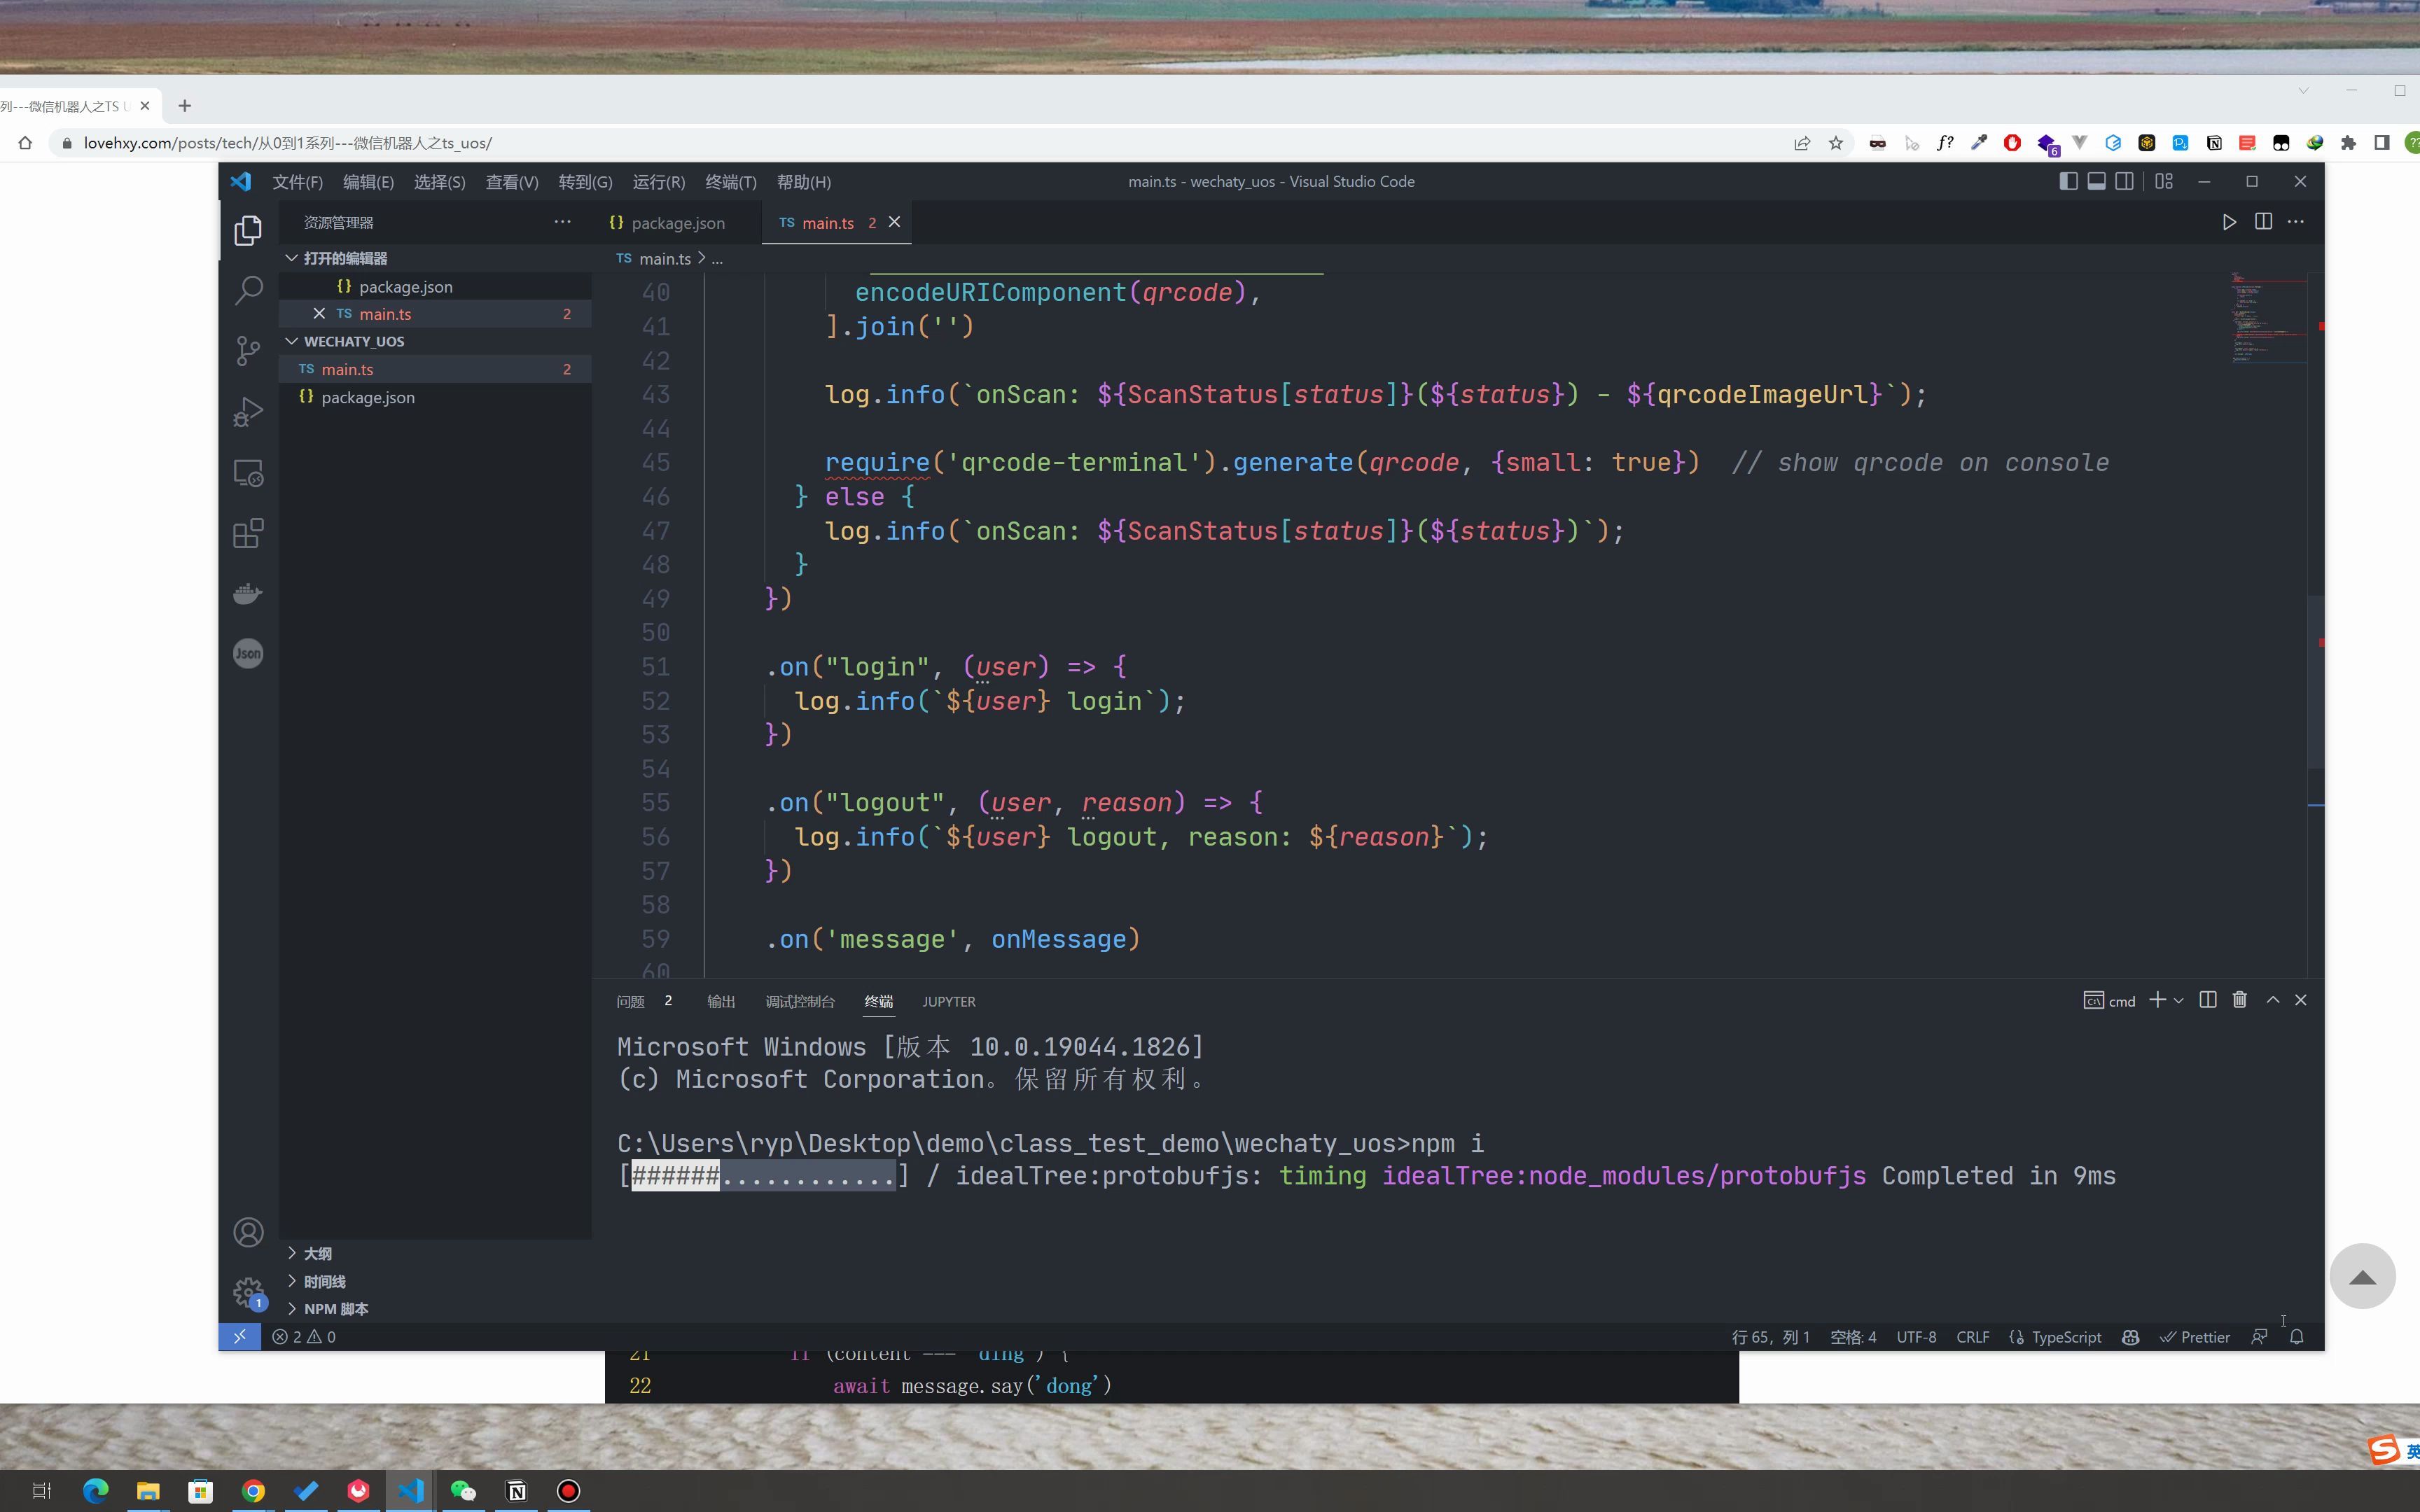Open the 运行(R) menu
2420x1512 pixels.
click(x=659, y=182)
